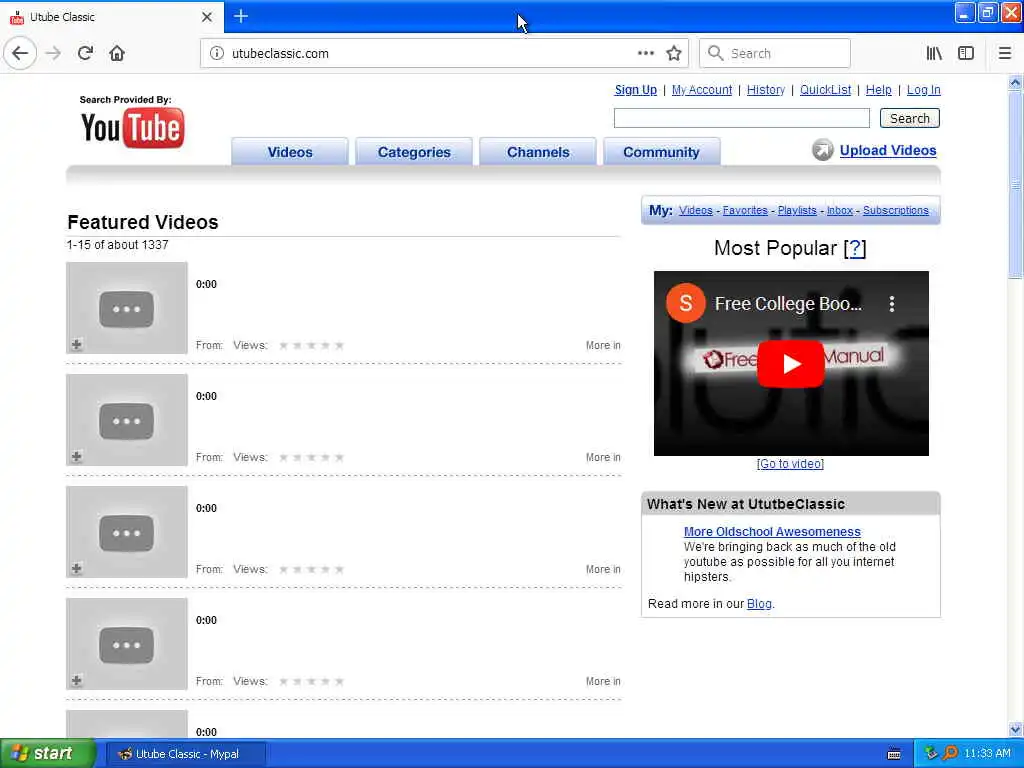Click the Help link
The image size is (1024, 768).
click(x=878, y=90)
